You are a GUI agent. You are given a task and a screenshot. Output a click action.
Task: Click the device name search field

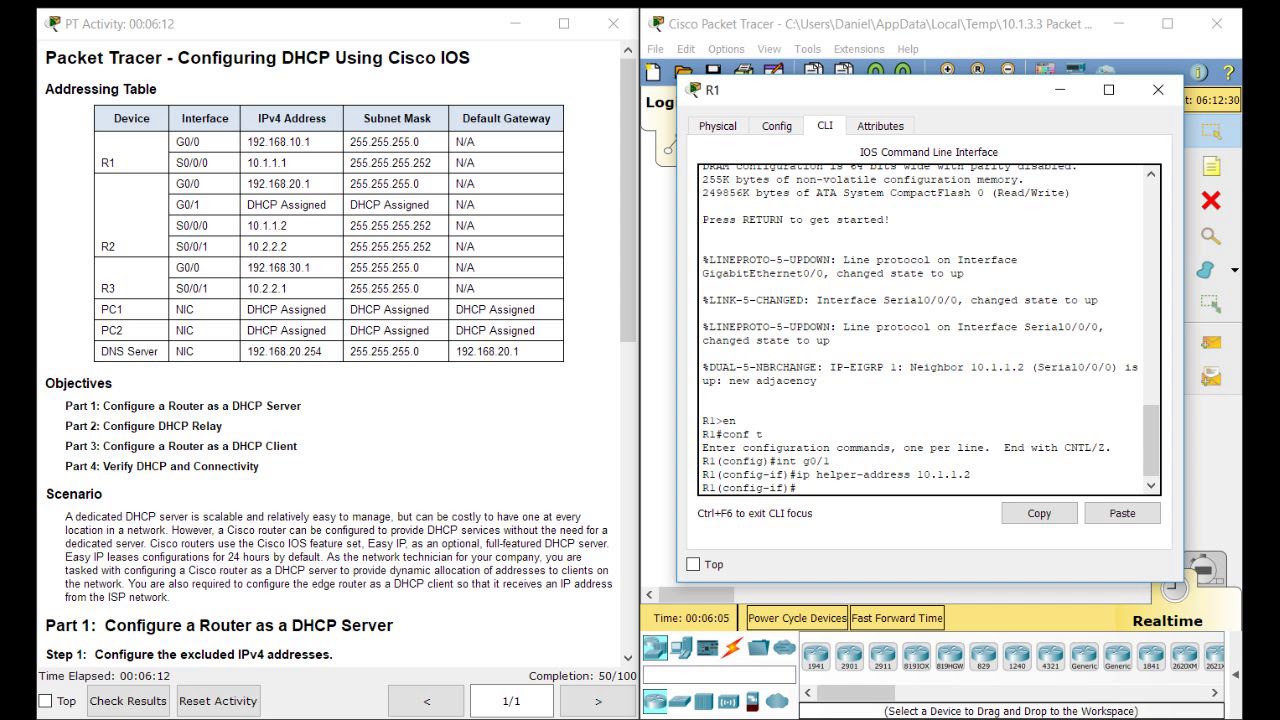pyautogui.click(x=719, y=675)
